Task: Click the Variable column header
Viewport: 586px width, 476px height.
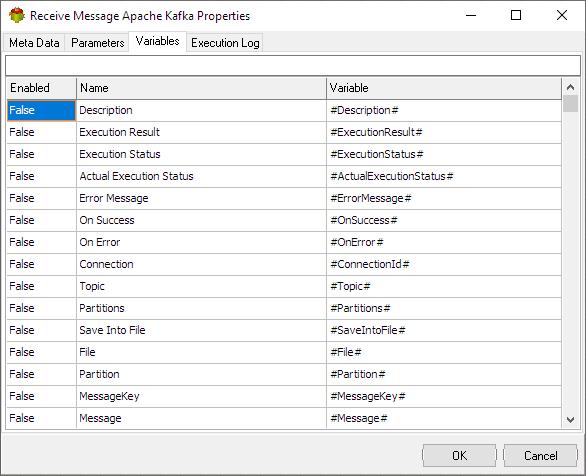Action: tap(444, 88)
